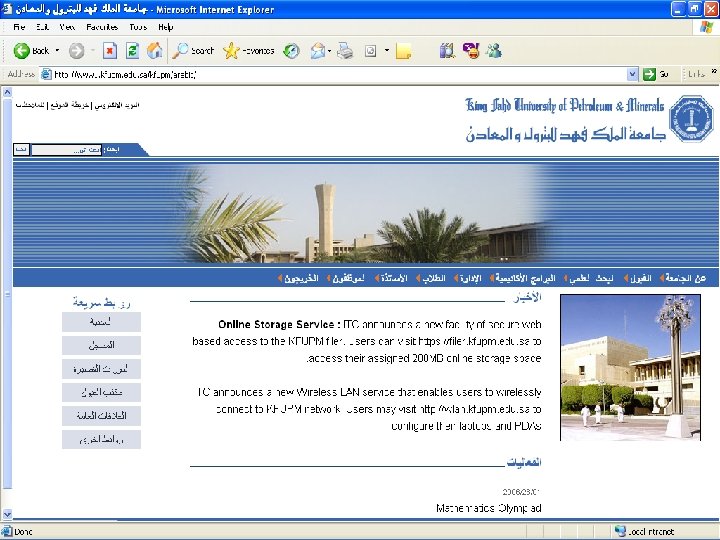Viewport: 720px width, 540px height.
Task: Open the Search pane with magnifier icon
Action: [x=193, y=51]
